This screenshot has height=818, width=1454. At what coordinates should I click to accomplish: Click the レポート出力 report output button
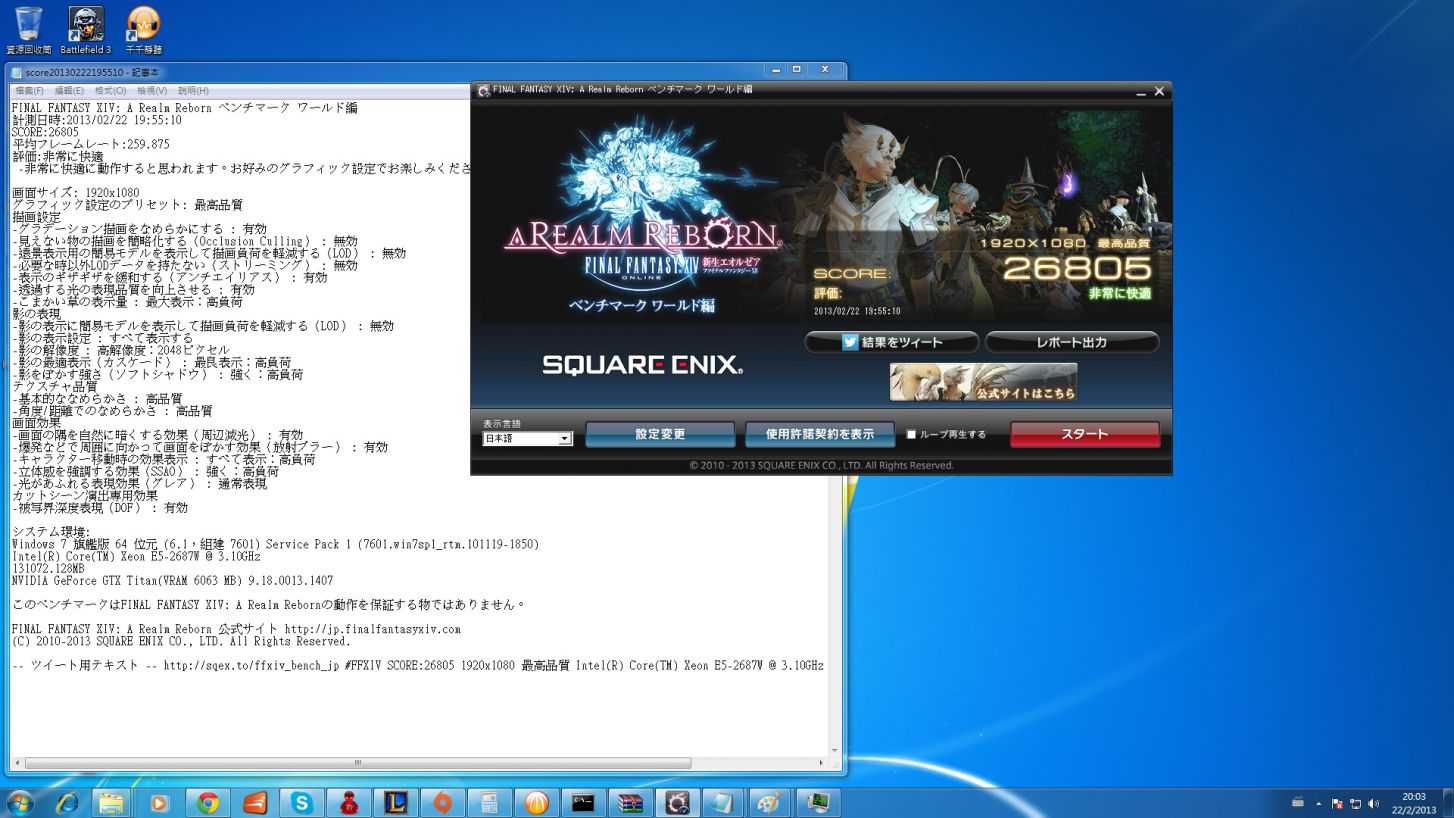pyautogui.click(x=1071, y=342)
